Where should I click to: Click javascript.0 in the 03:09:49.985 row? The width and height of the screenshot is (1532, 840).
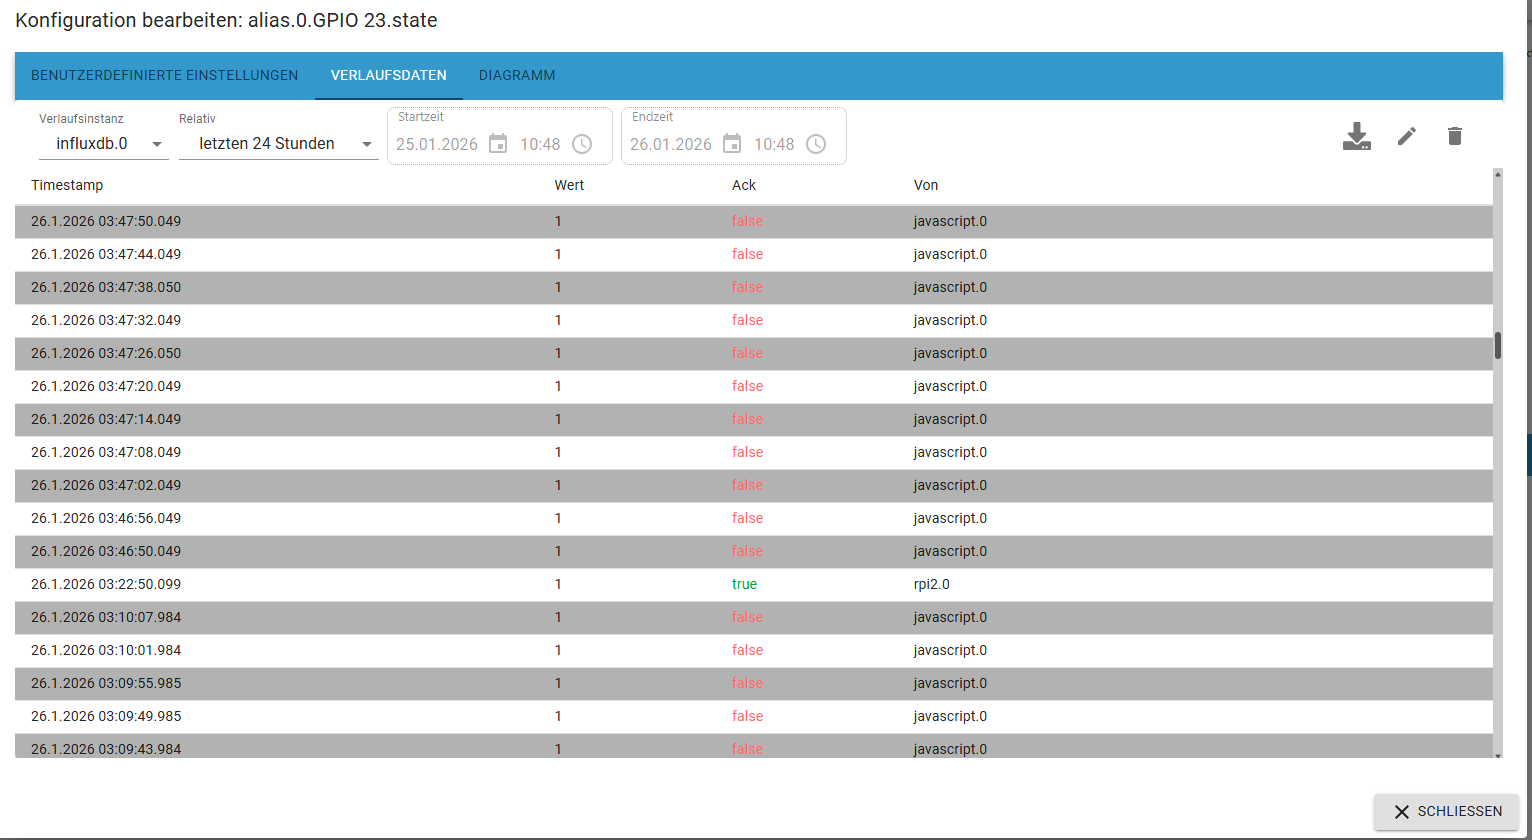pos(950,716)
